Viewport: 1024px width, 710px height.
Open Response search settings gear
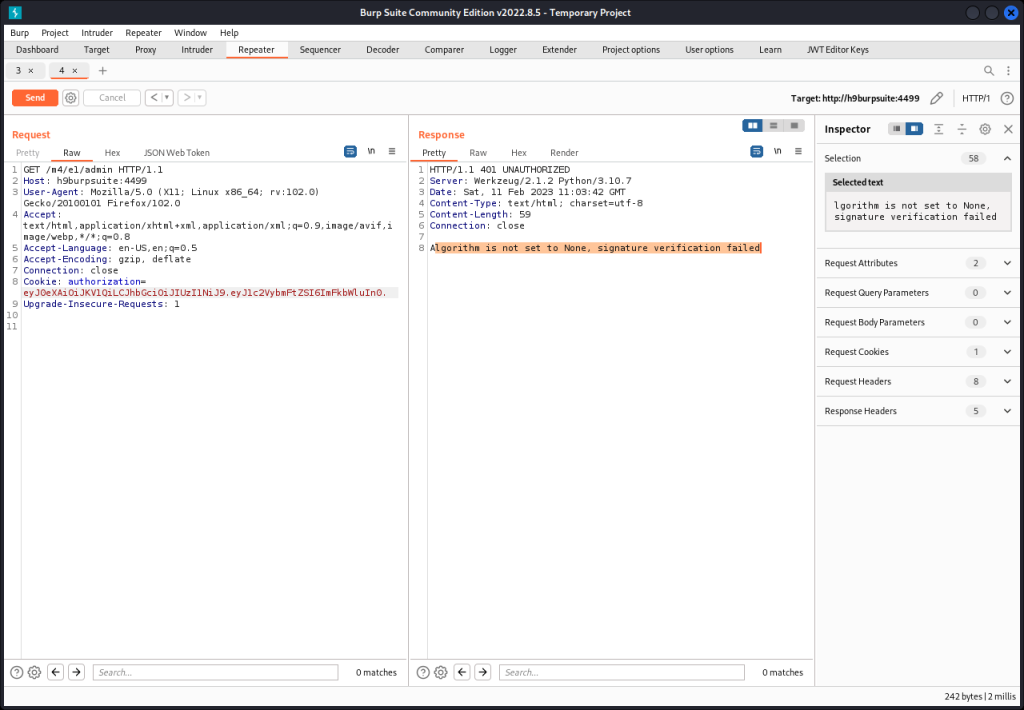441,672
